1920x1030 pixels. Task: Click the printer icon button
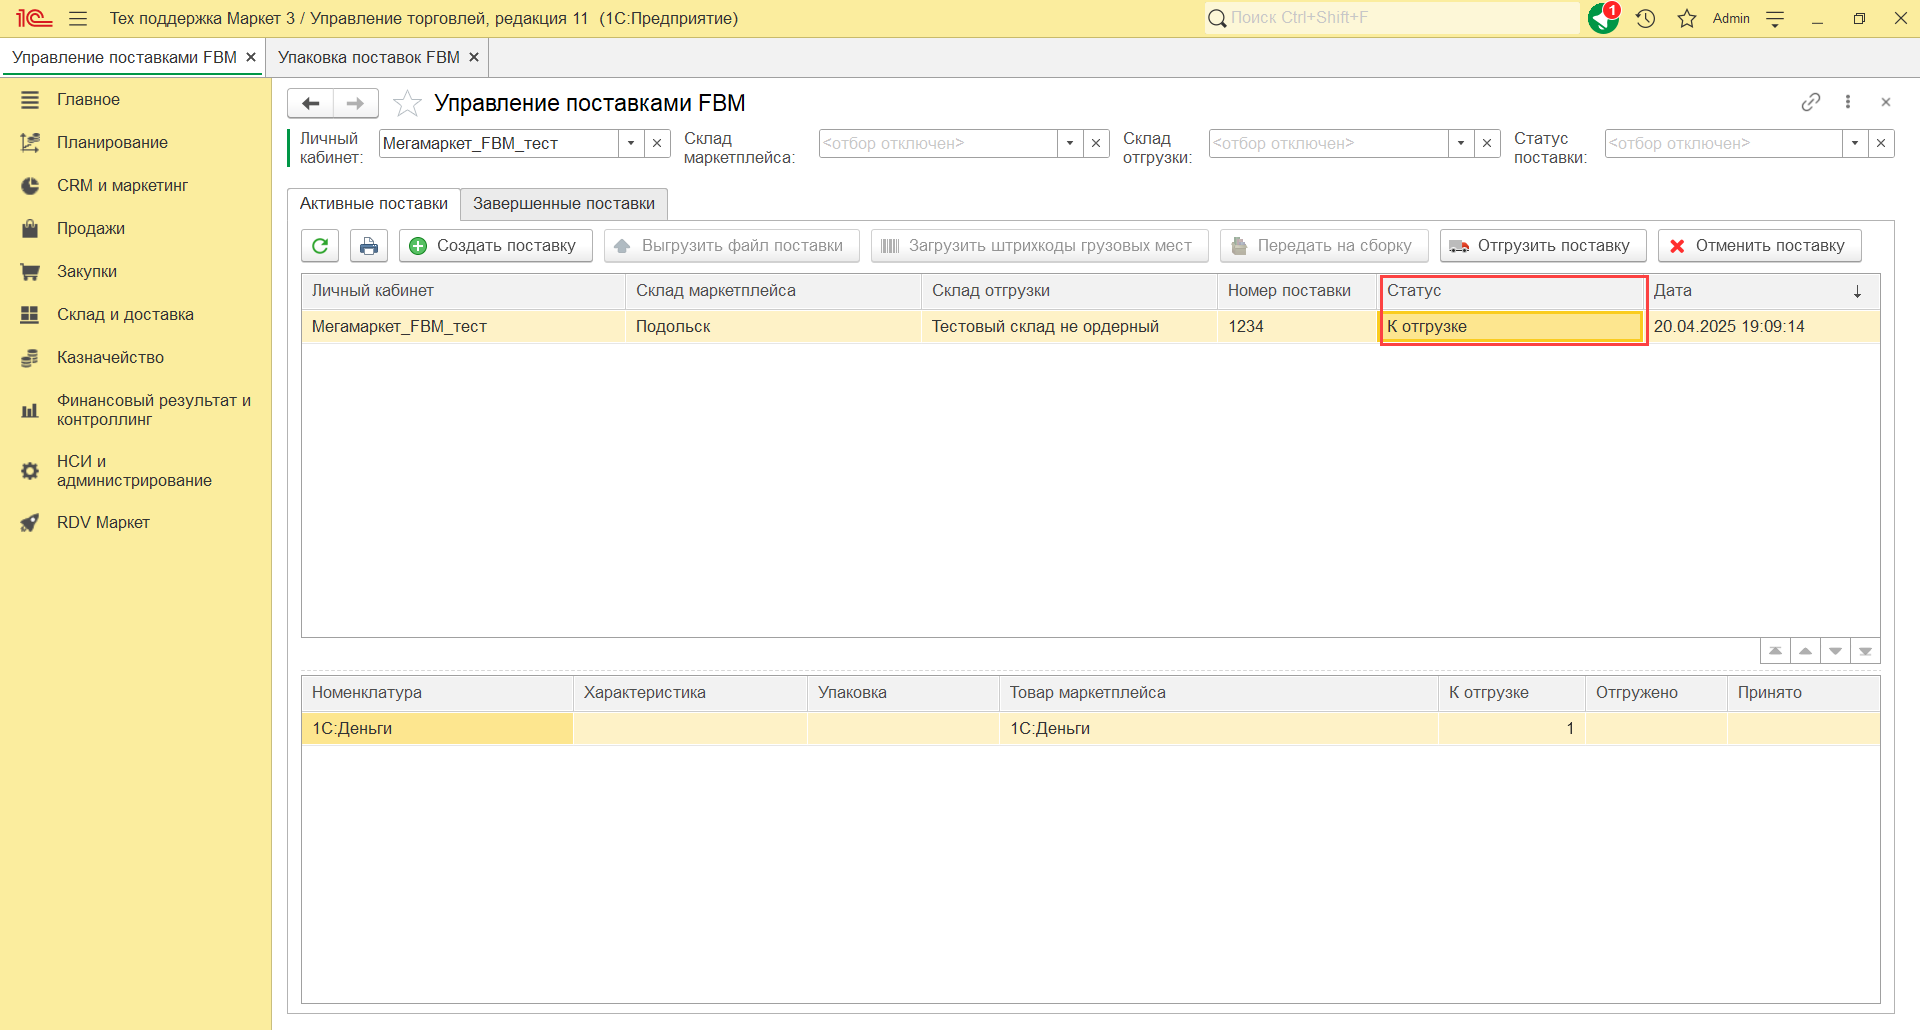(369, 246)
